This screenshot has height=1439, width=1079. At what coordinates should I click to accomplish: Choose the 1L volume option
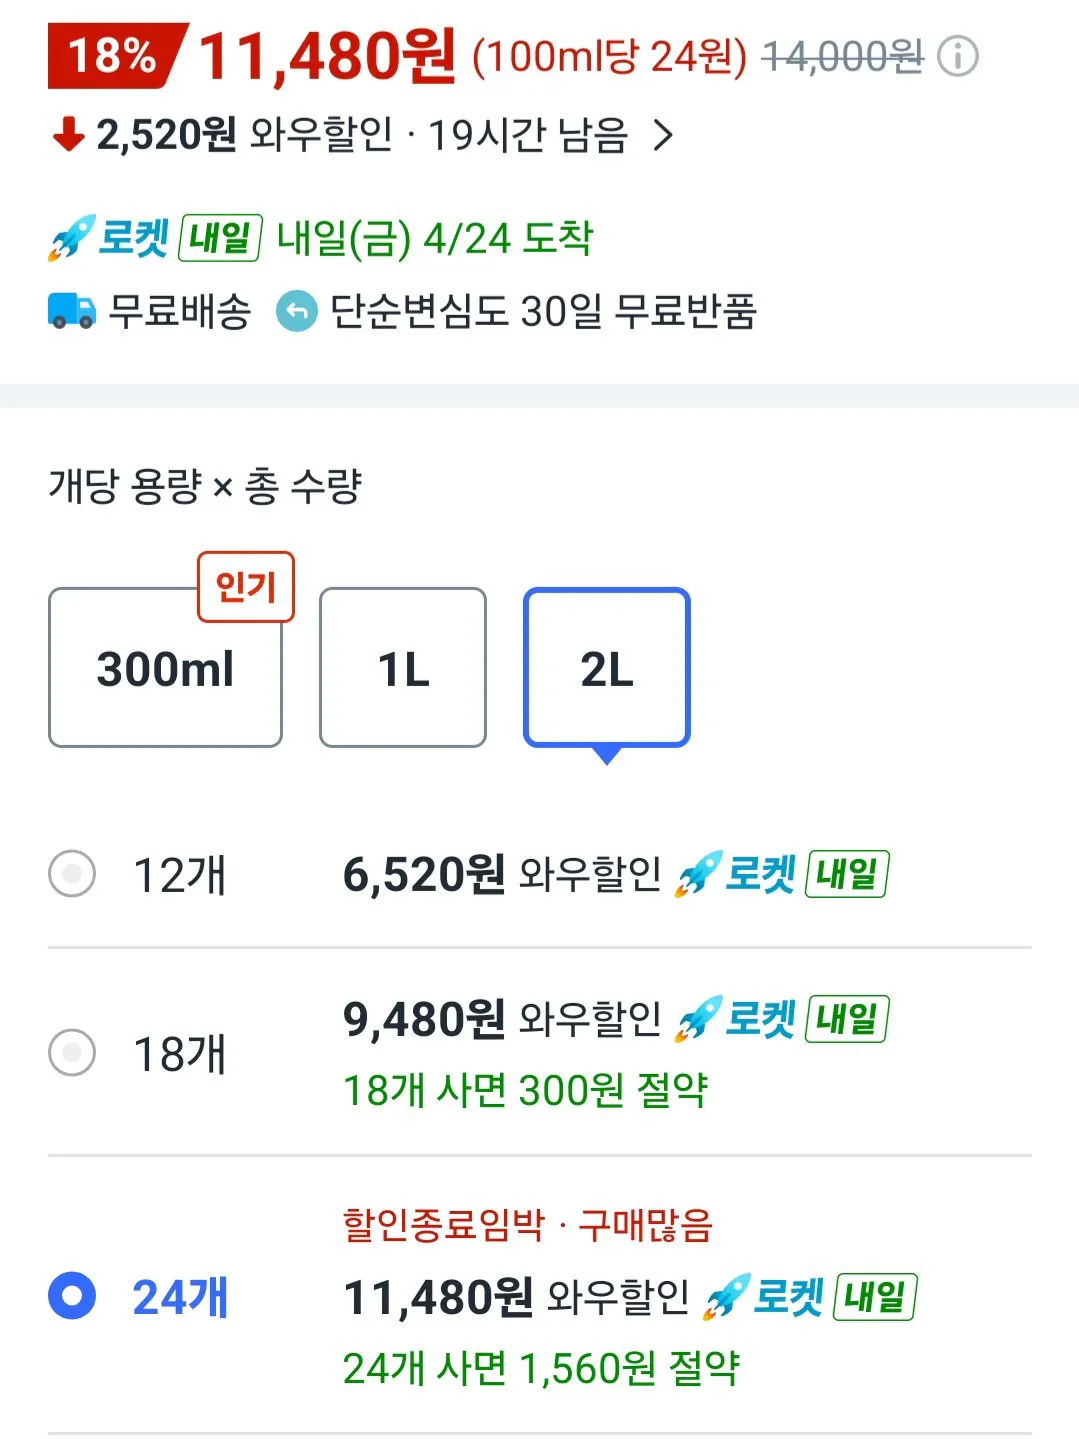point(403,668)
